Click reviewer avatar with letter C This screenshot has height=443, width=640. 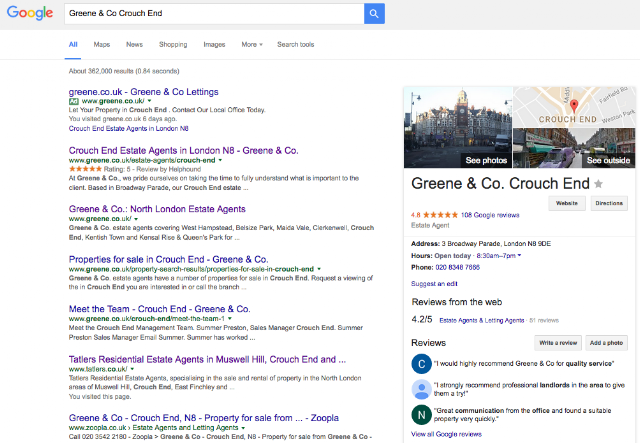click(422, 364)
